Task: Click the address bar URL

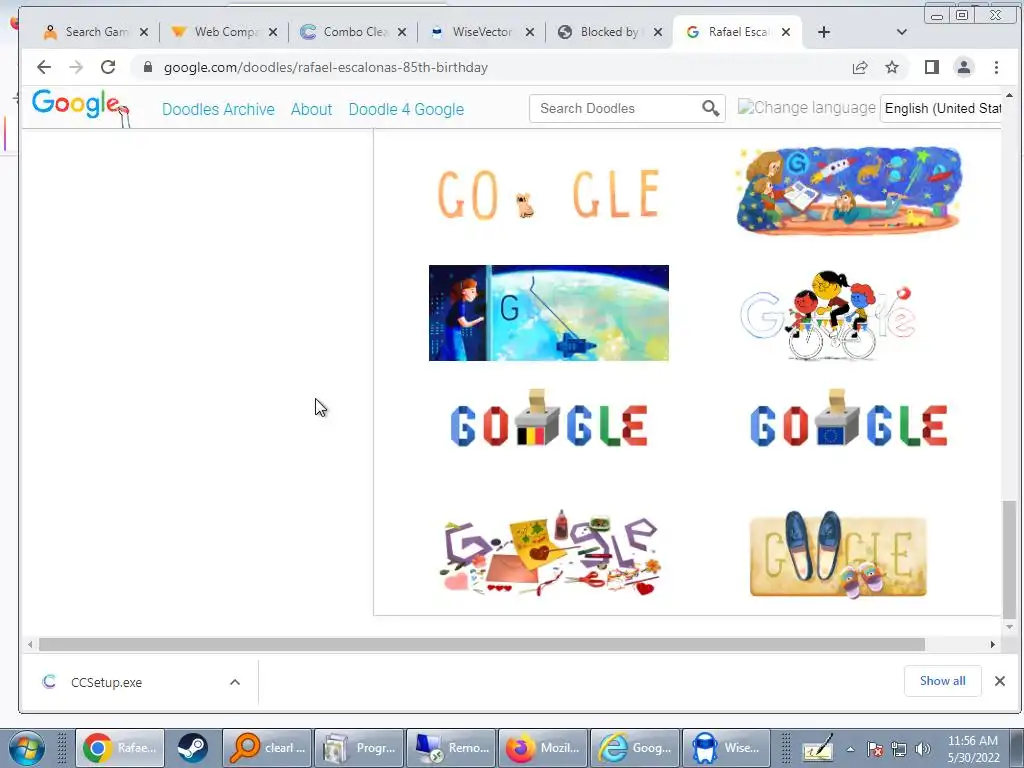Action: [326, 67]
